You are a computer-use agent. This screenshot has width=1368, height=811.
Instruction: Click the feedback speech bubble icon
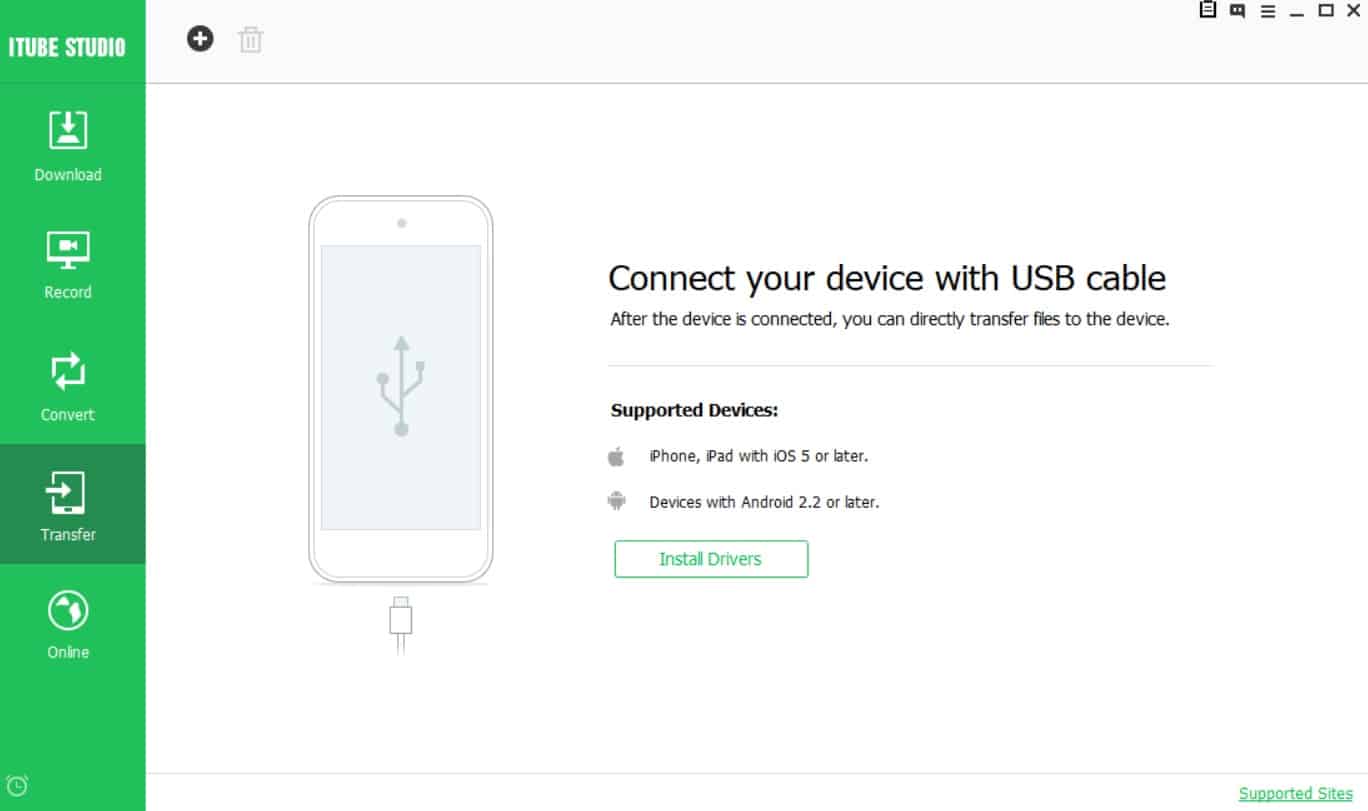click(x=1237, y=11)
